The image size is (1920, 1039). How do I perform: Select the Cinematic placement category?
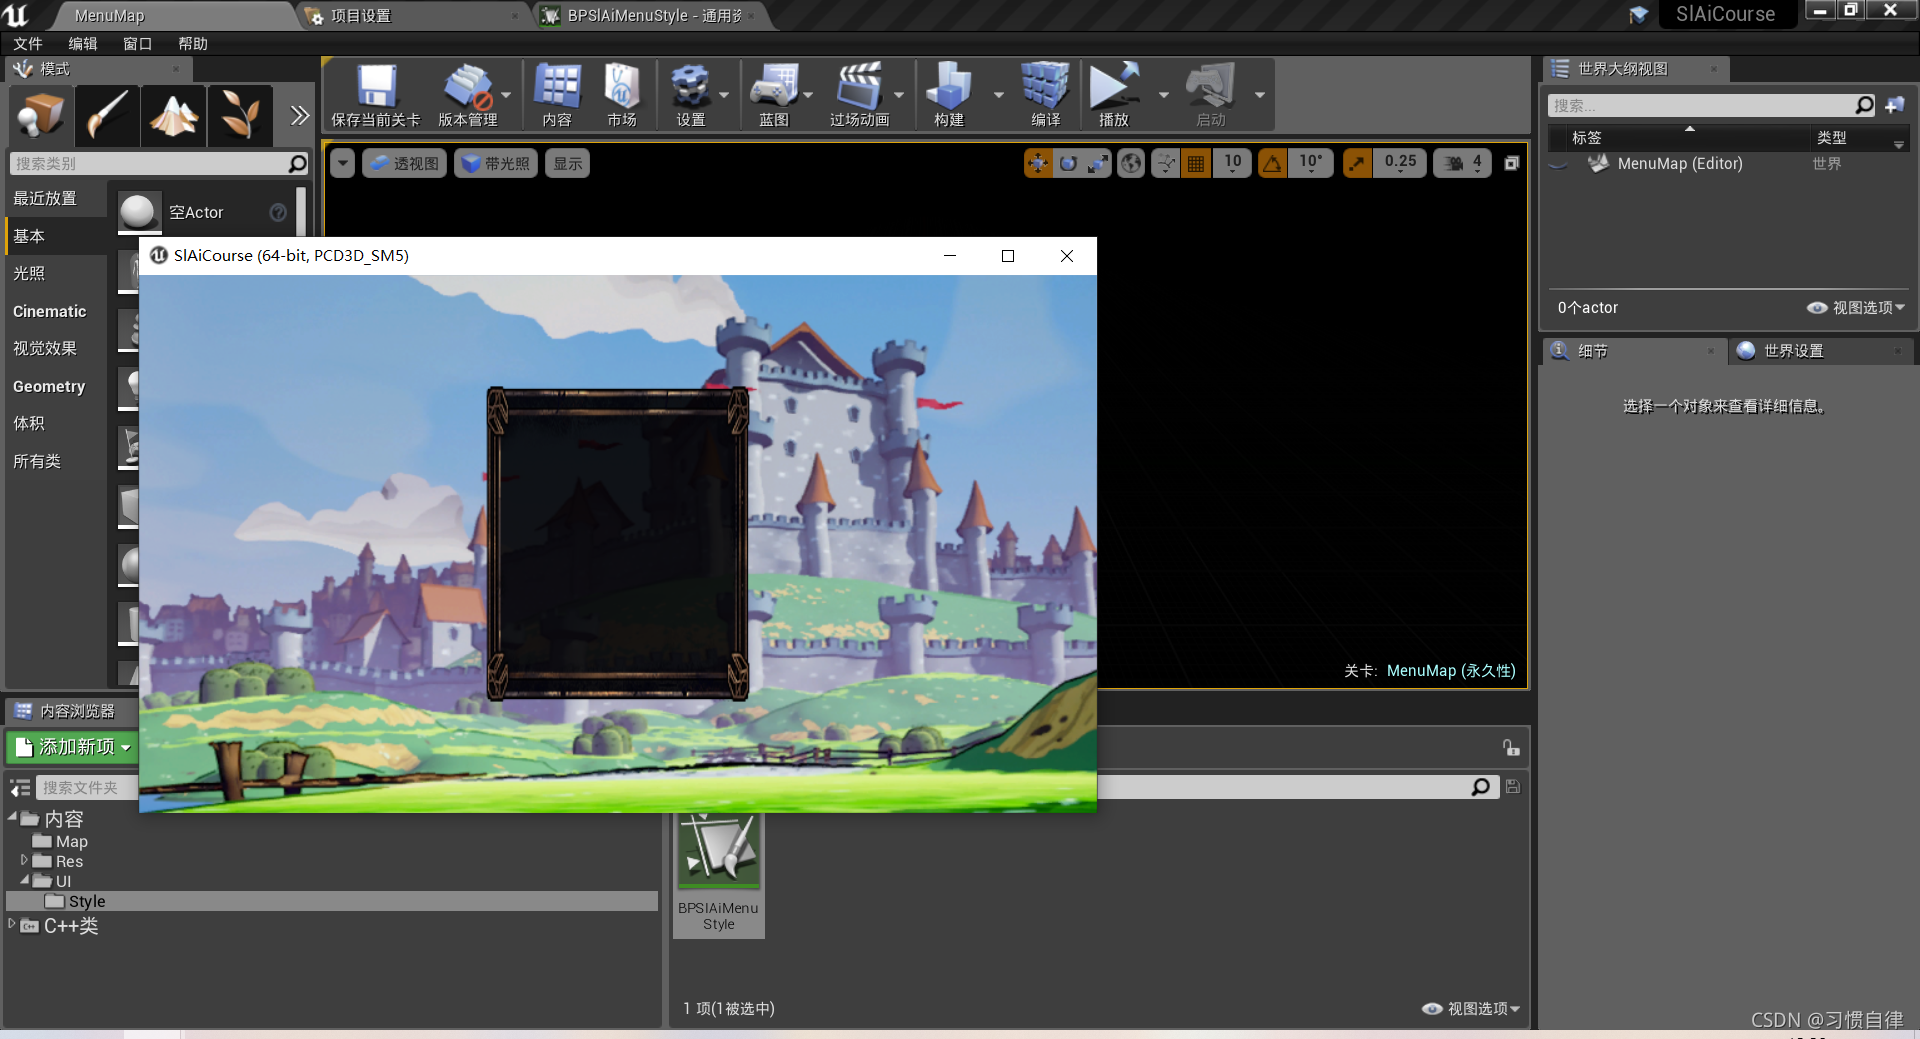[x=56, y=311]
